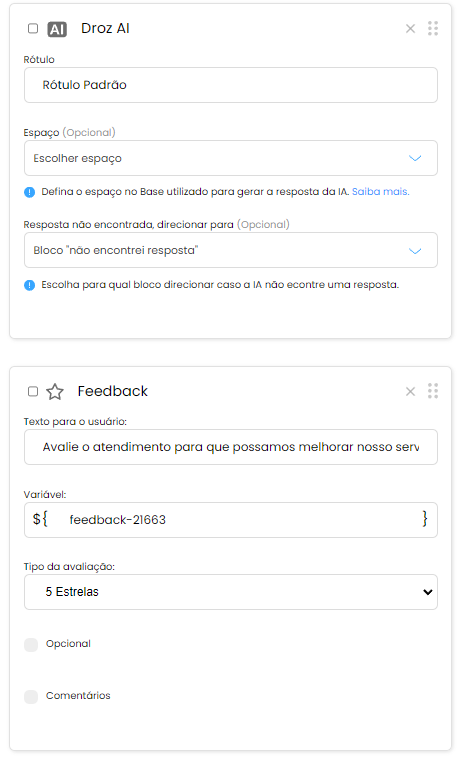Enable the Comentários toggle
The height and width of the screenshot is (759, 462).
point(31,697)
